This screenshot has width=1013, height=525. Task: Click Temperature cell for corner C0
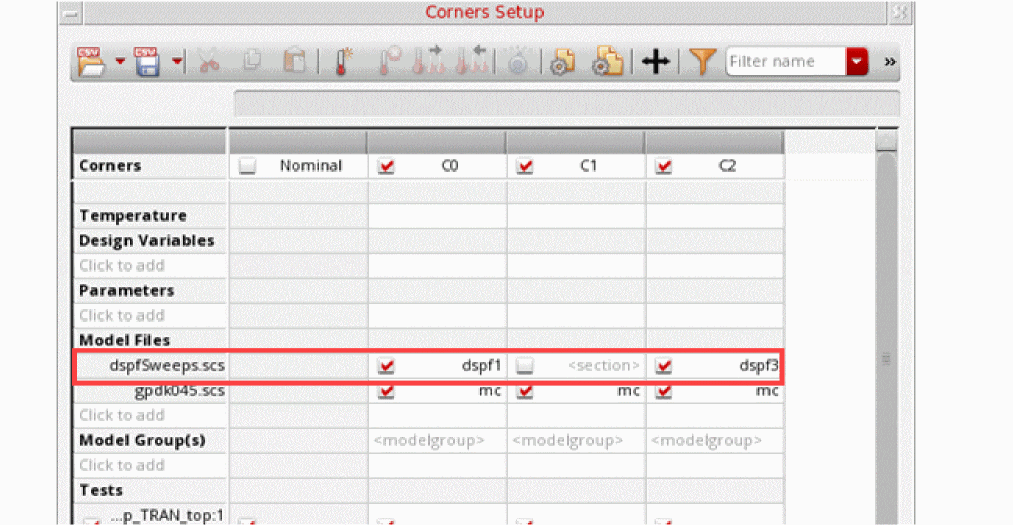pyautogui.click(x=437, y=216)
